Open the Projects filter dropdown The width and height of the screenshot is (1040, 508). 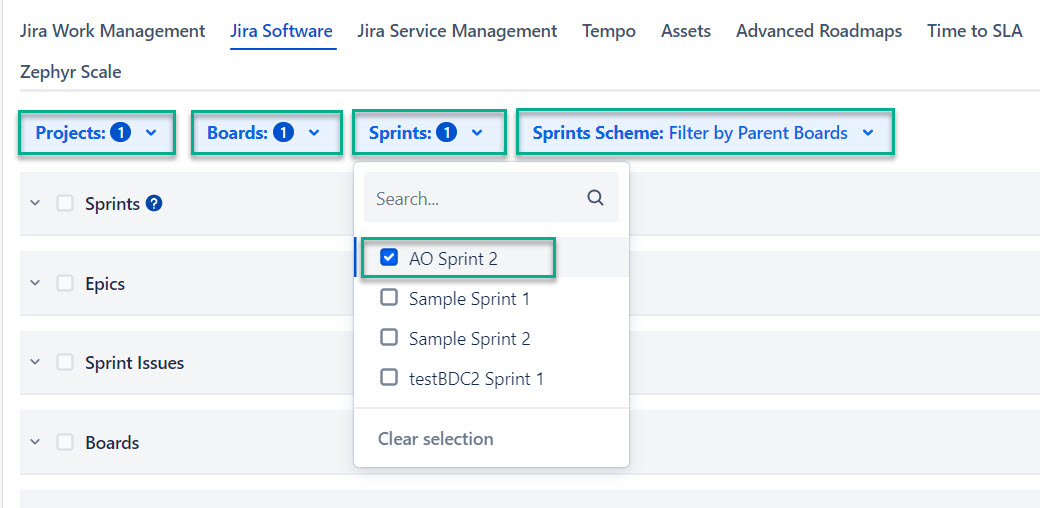tap(97, 133)
